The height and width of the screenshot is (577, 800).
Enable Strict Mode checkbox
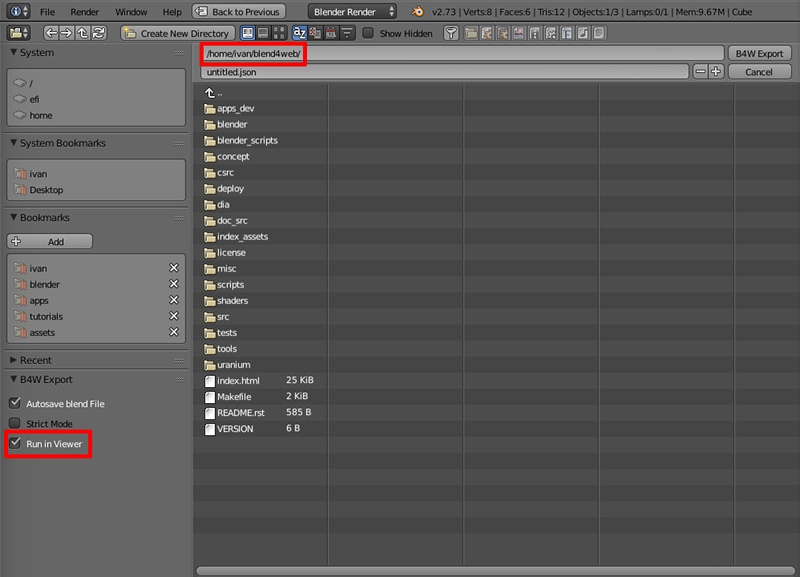[15, 424]
